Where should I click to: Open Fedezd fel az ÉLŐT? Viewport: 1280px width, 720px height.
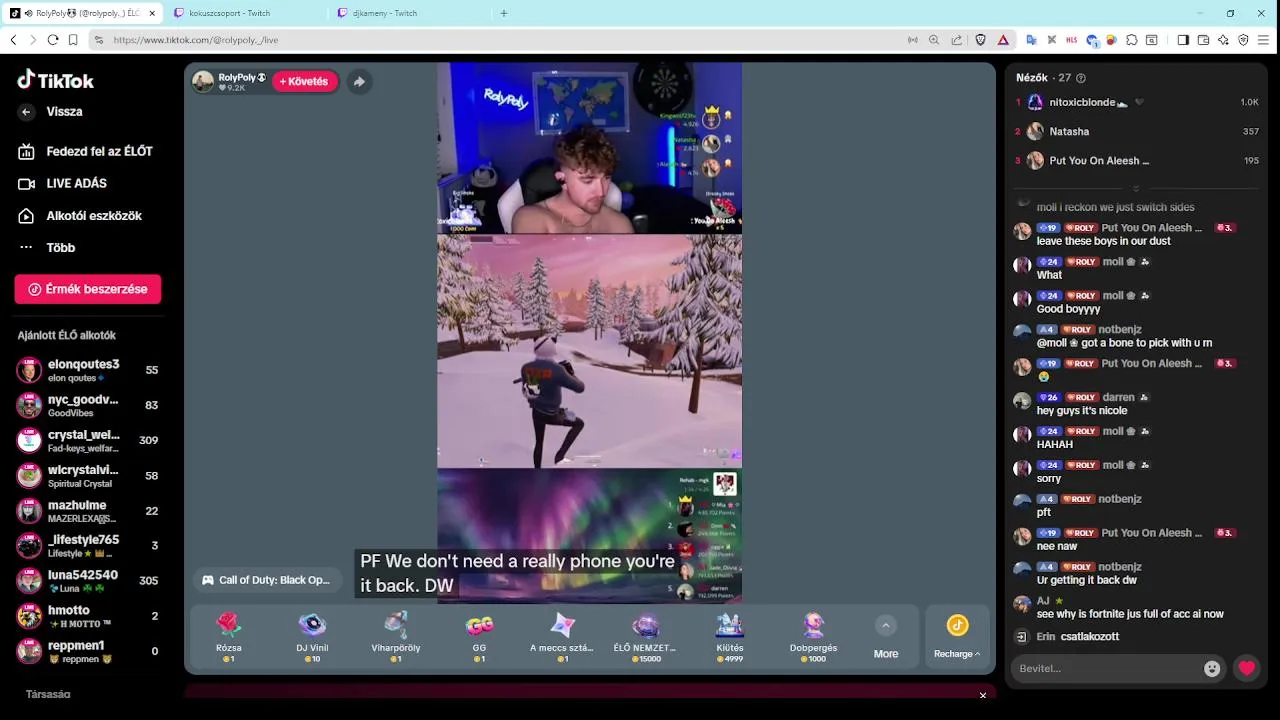(x=87, y=152)
